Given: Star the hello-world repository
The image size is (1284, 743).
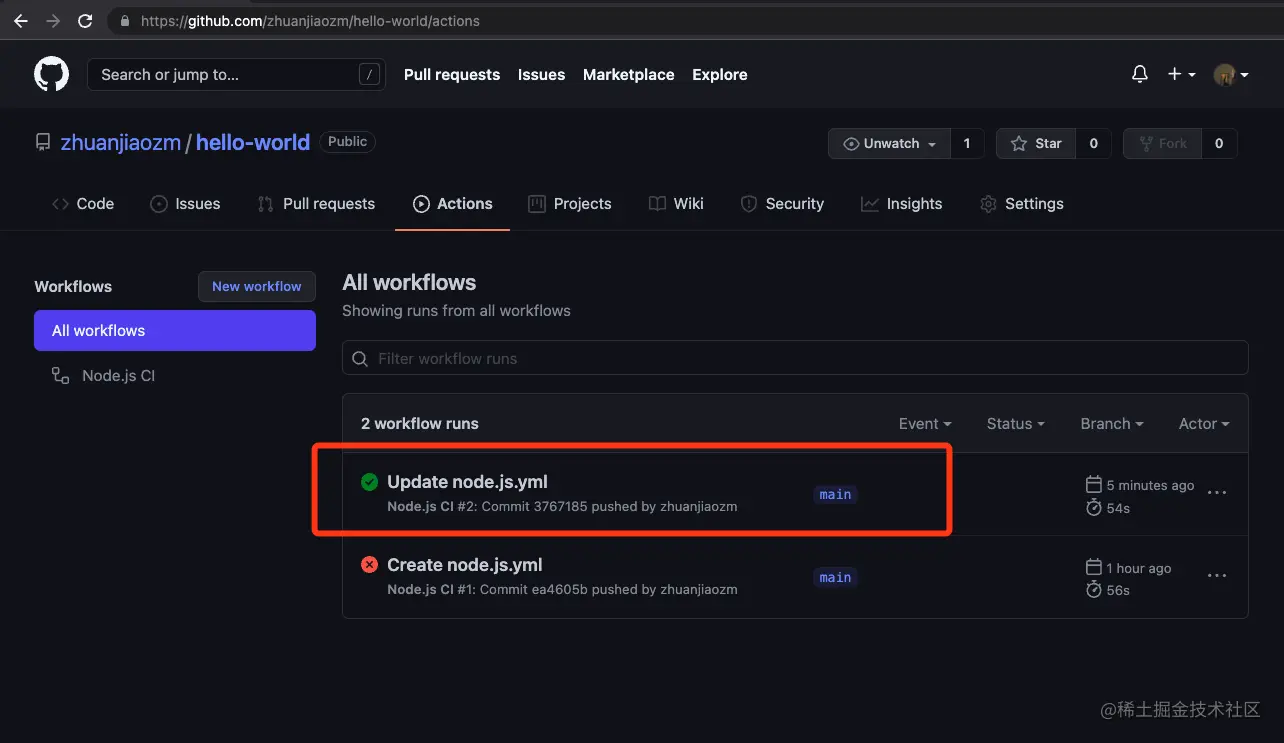Looking at the screenshot, I should [x=1036, y=143].
